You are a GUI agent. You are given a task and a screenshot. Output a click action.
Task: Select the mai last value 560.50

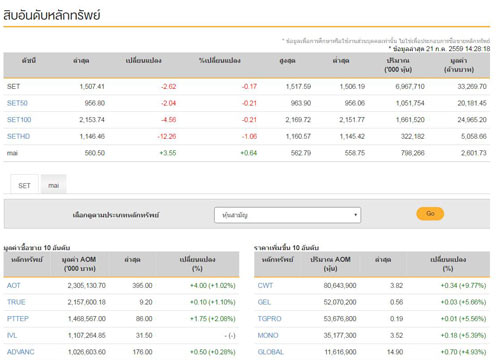point(95,153)
